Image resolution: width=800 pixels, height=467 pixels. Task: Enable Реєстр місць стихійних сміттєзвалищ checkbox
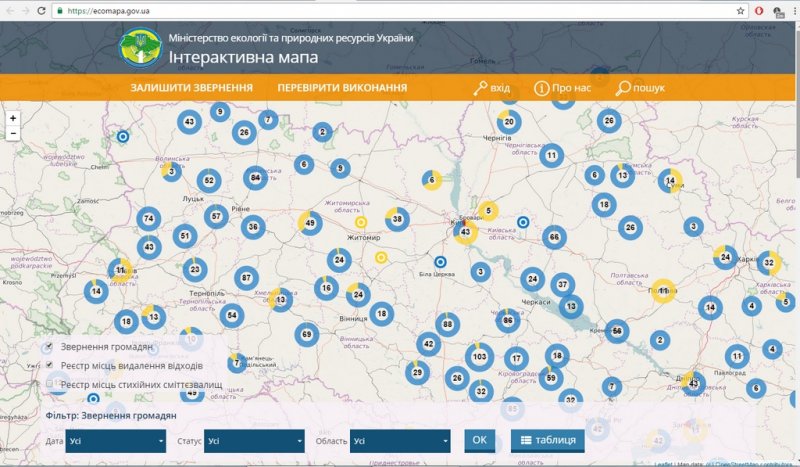[x=48, y=383]
